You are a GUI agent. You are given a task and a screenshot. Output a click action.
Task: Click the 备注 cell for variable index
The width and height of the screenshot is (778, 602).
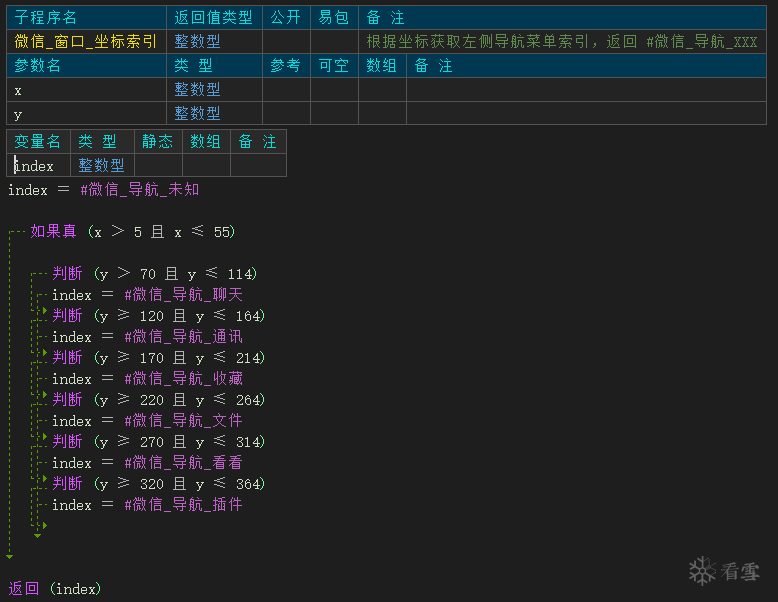click(x=258, y=165)
